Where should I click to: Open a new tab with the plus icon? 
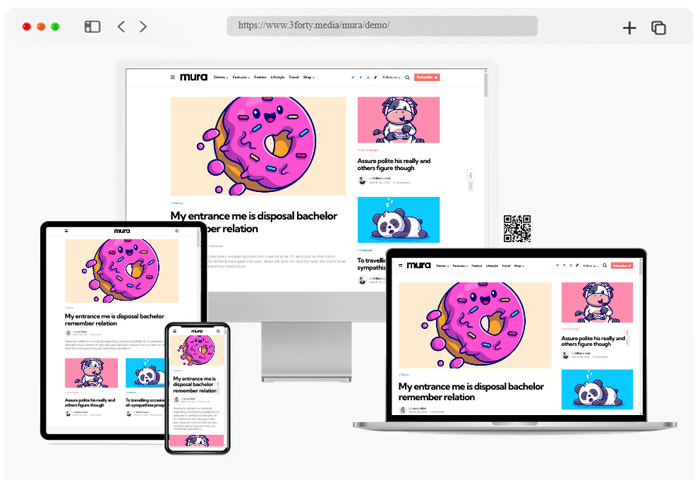tap(629, 28)
